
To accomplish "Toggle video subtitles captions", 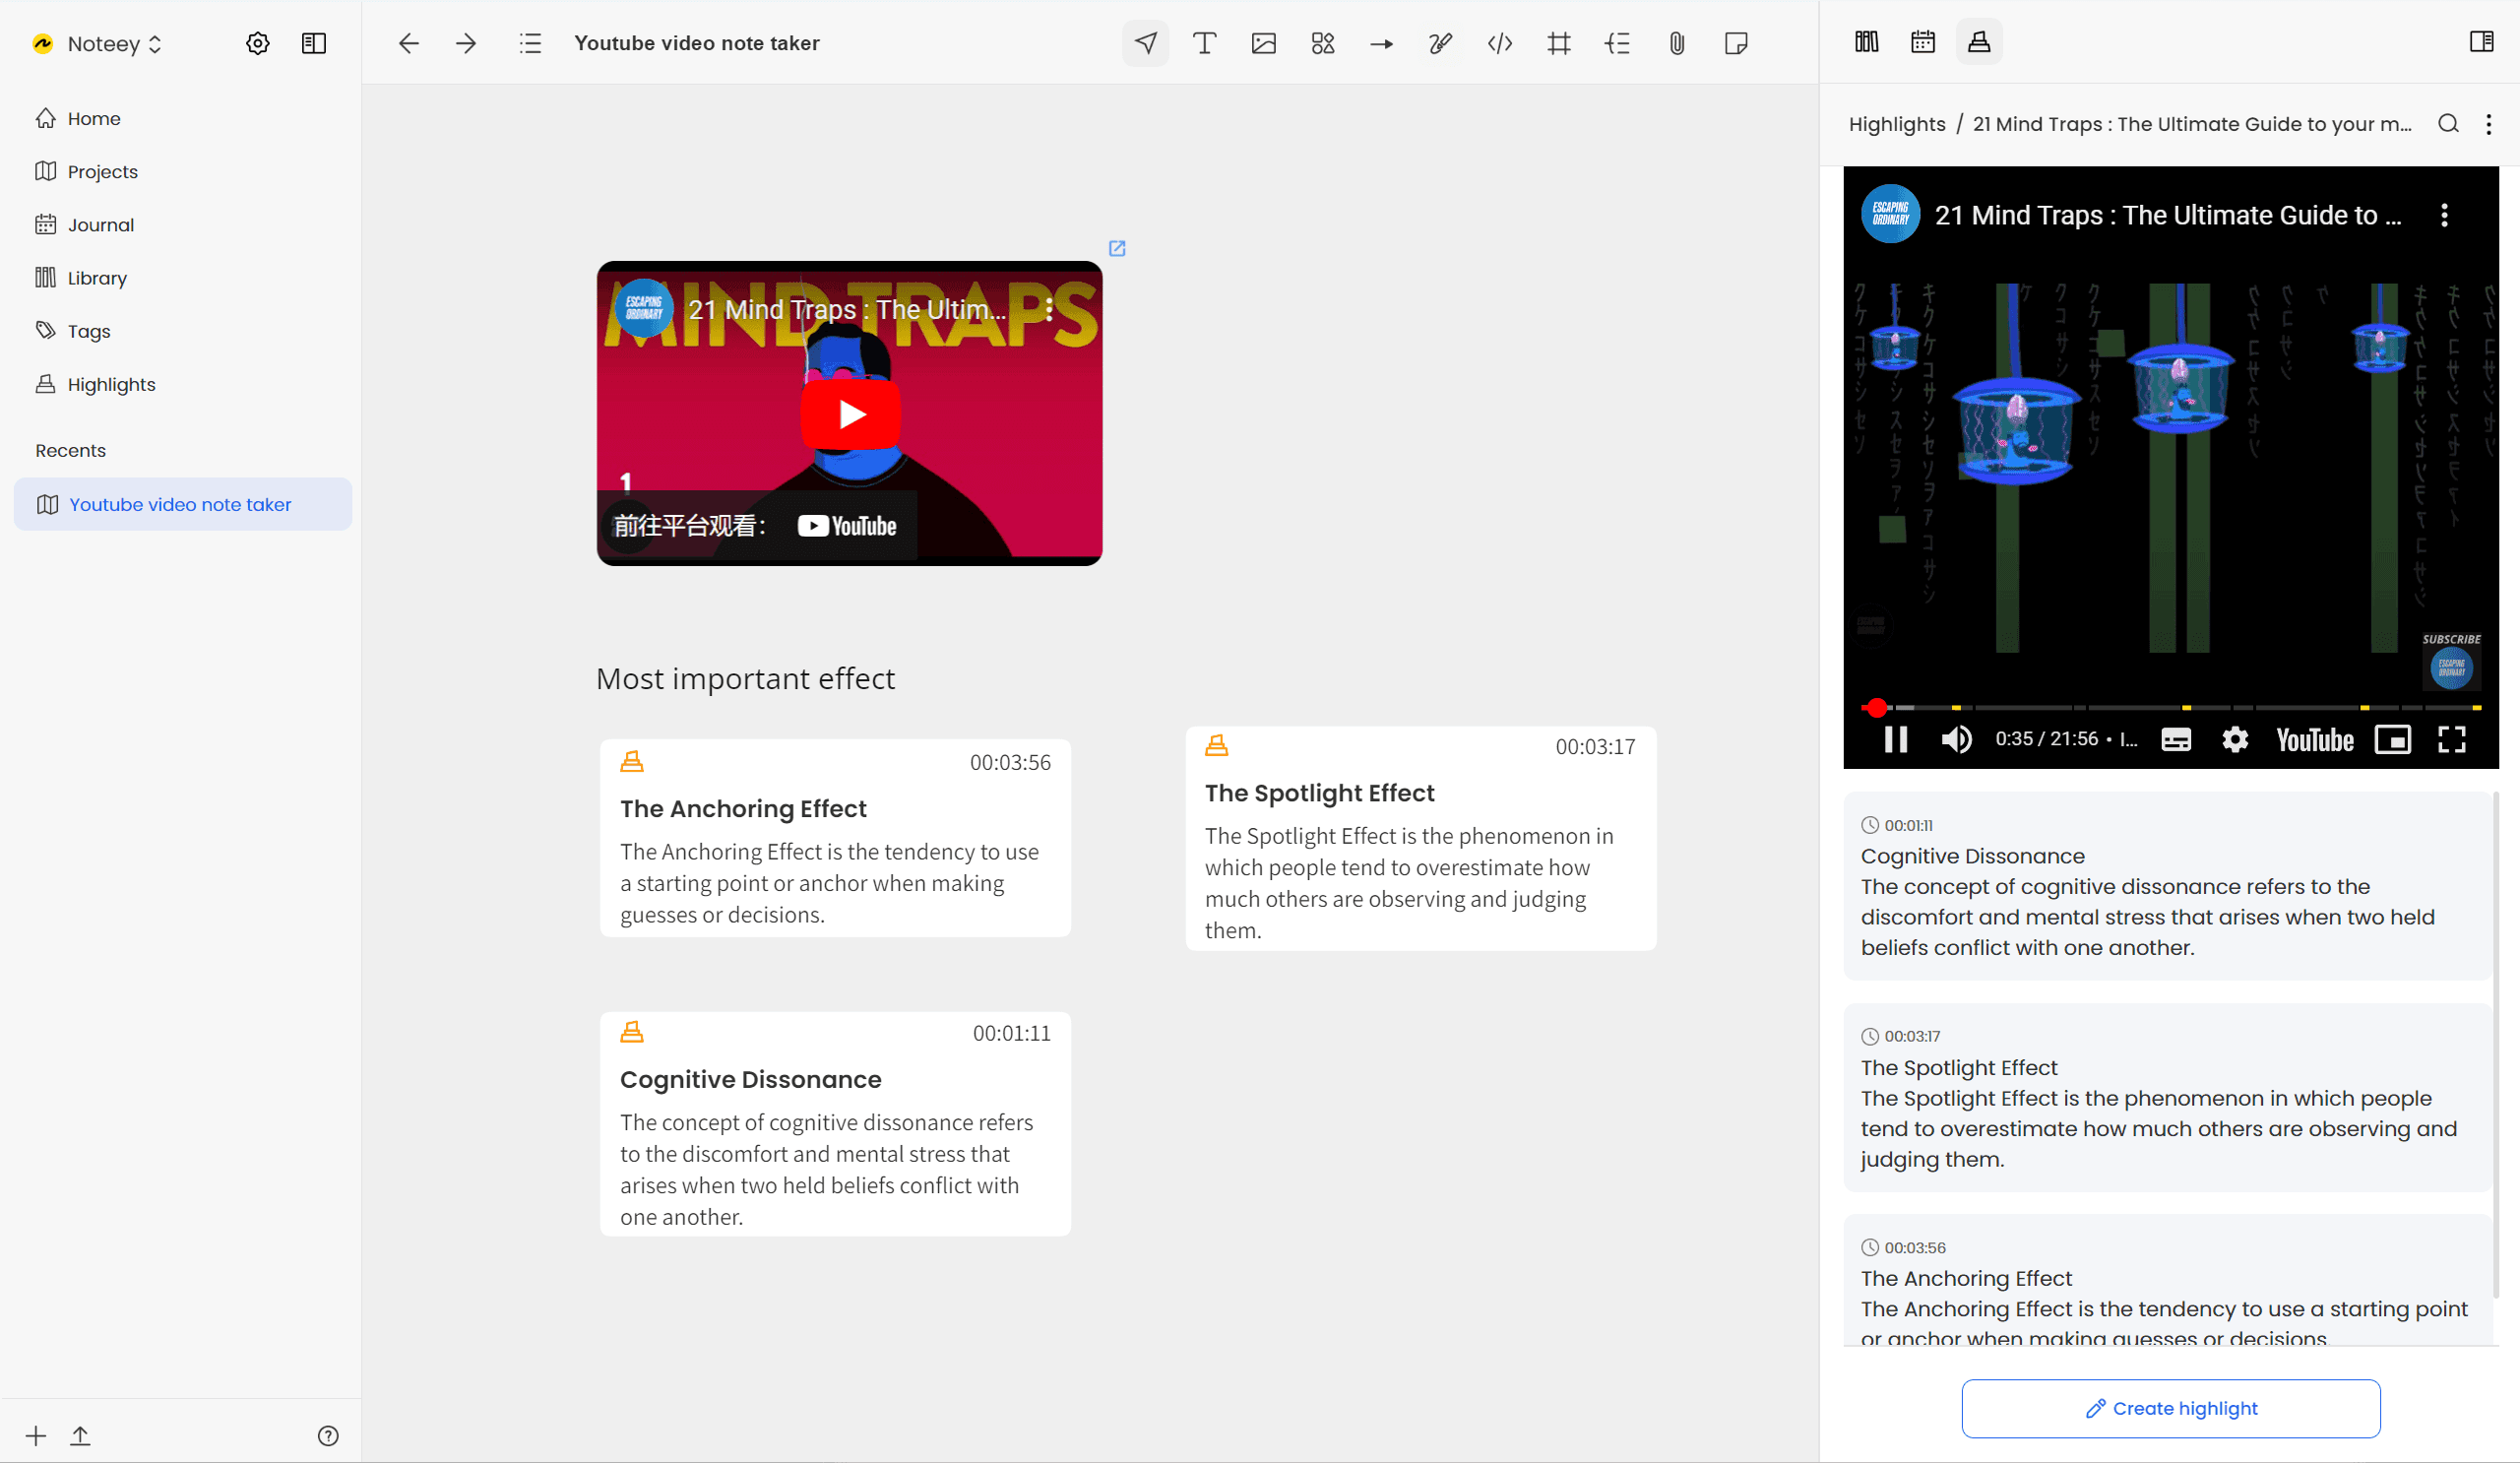I will pos(2176,739).
